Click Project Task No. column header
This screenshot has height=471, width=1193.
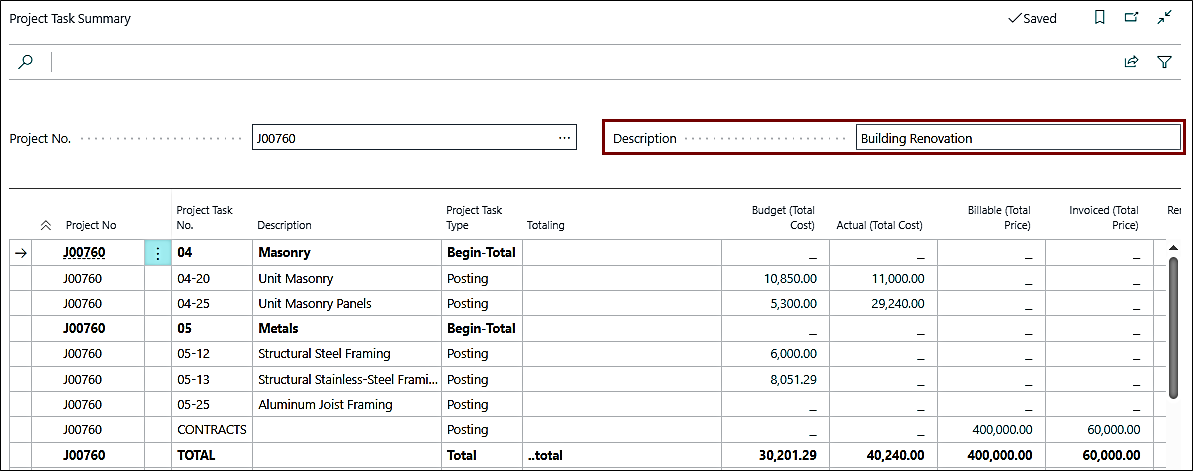coord(205,218)
